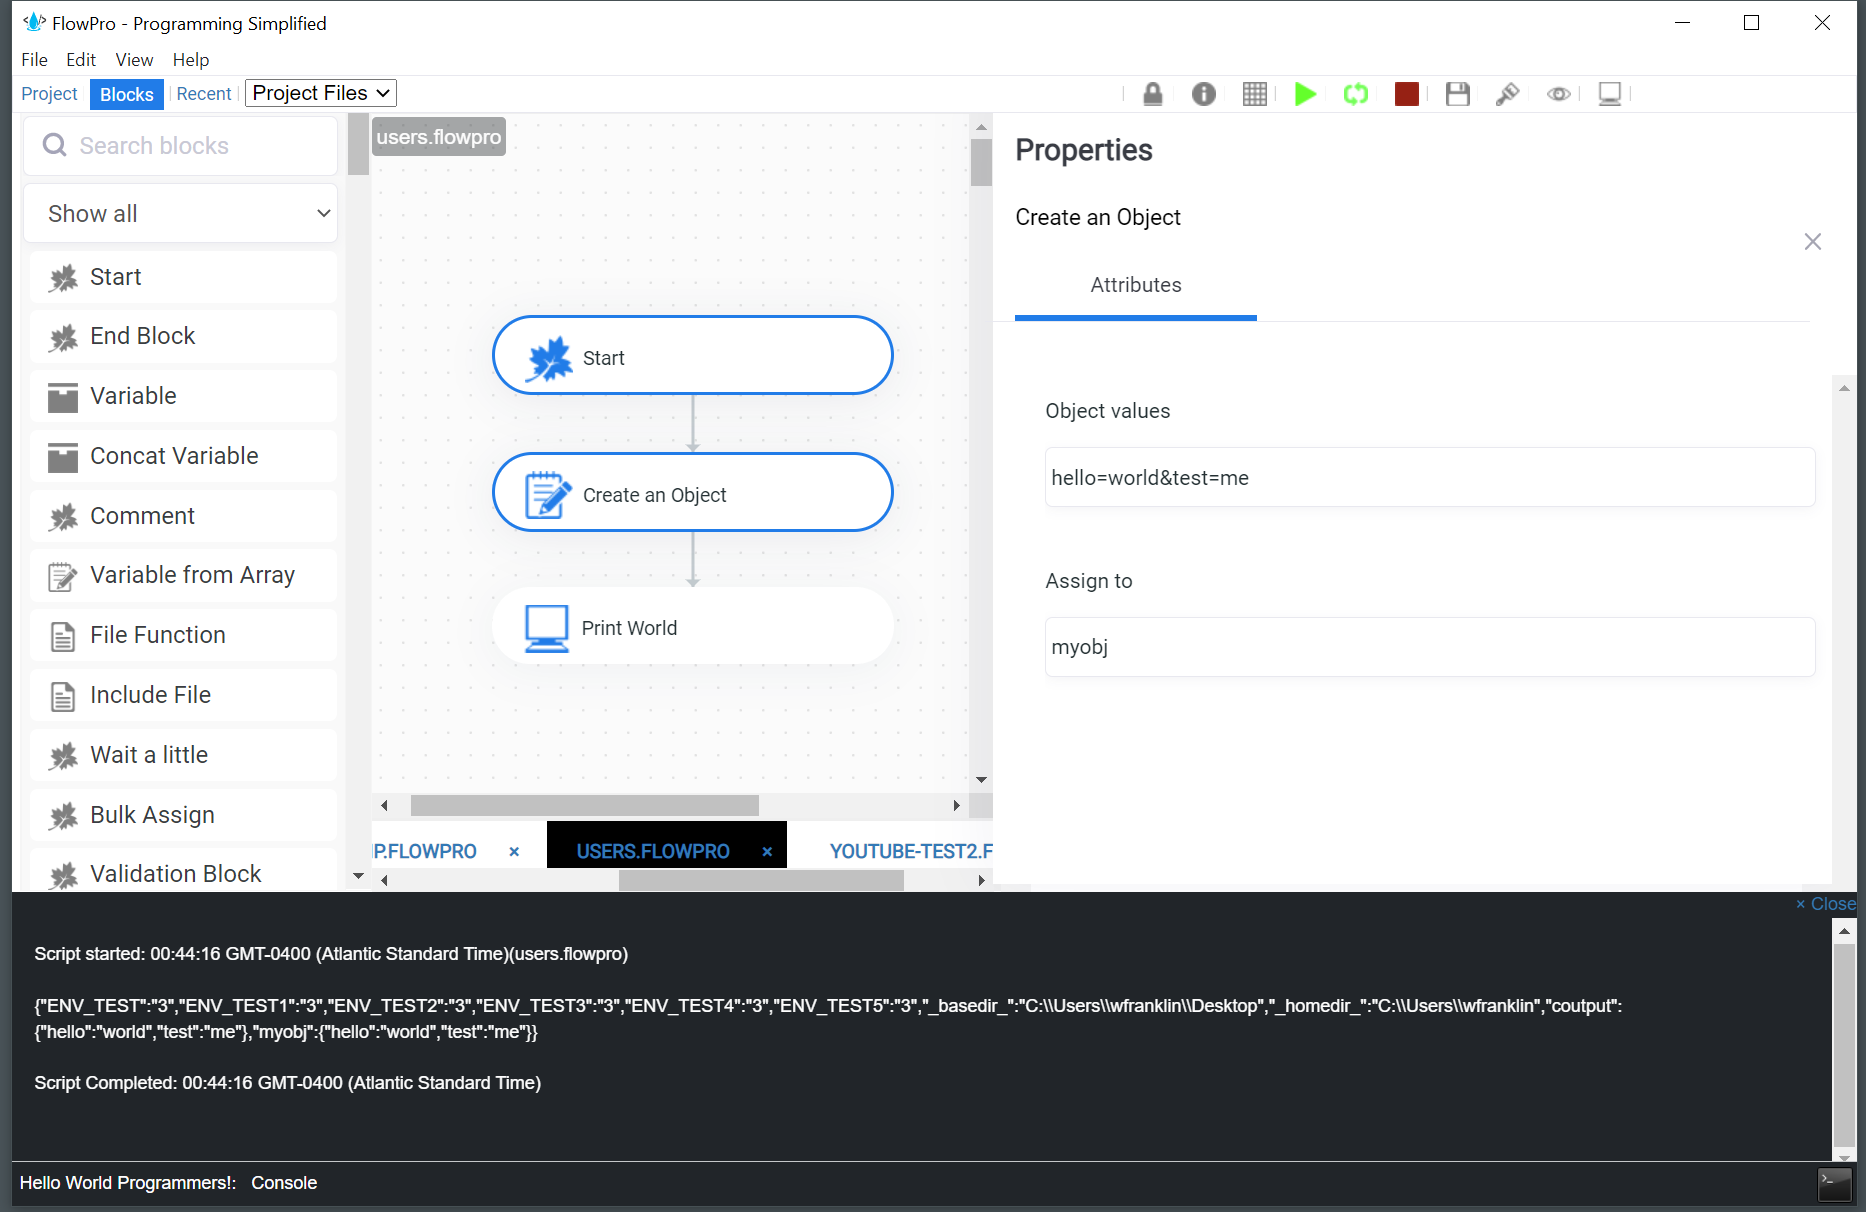The height and width of the screenshot is (1212, 1866).
Task: Choose the Concat Variable block
Action: tap(183, 456)
